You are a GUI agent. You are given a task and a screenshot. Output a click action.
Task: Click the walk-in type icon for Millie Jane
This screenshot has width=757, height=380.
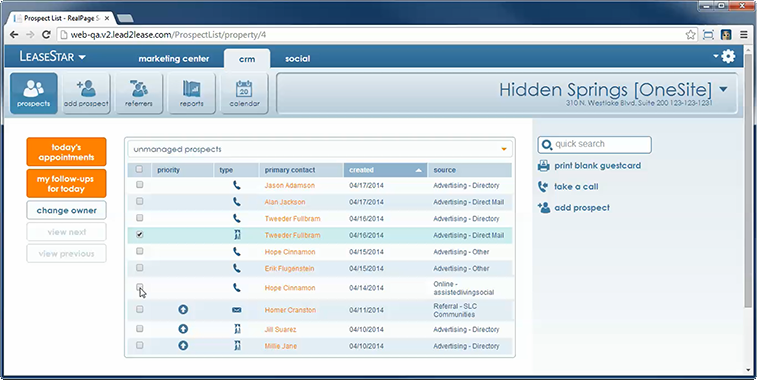[x=237, y=346]
